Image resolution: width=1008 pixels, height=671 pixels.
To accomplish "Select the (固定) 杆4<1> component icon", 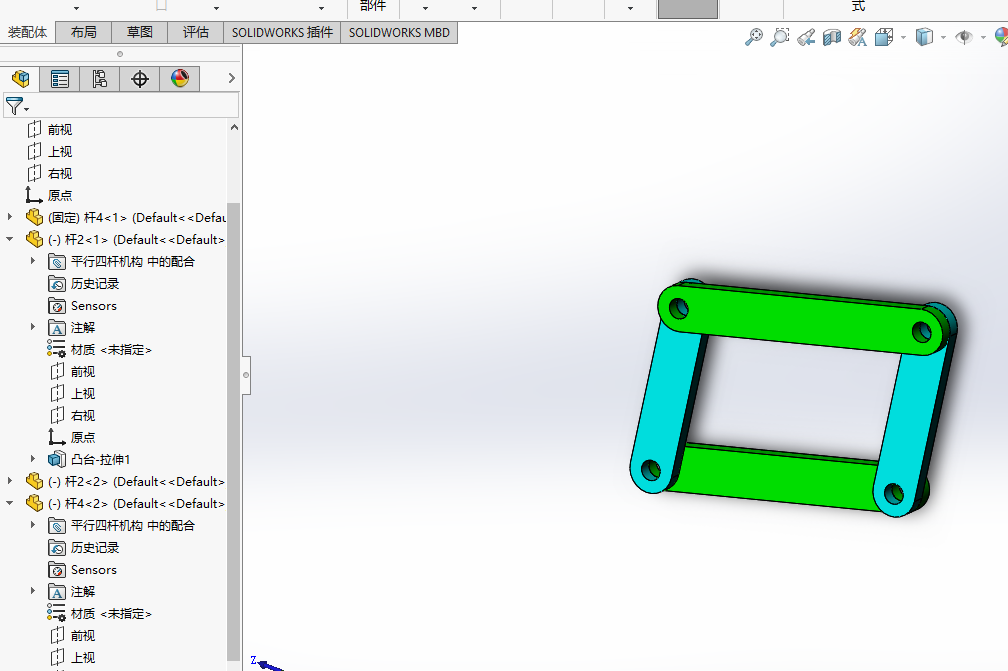I will [x=34, y=217].
